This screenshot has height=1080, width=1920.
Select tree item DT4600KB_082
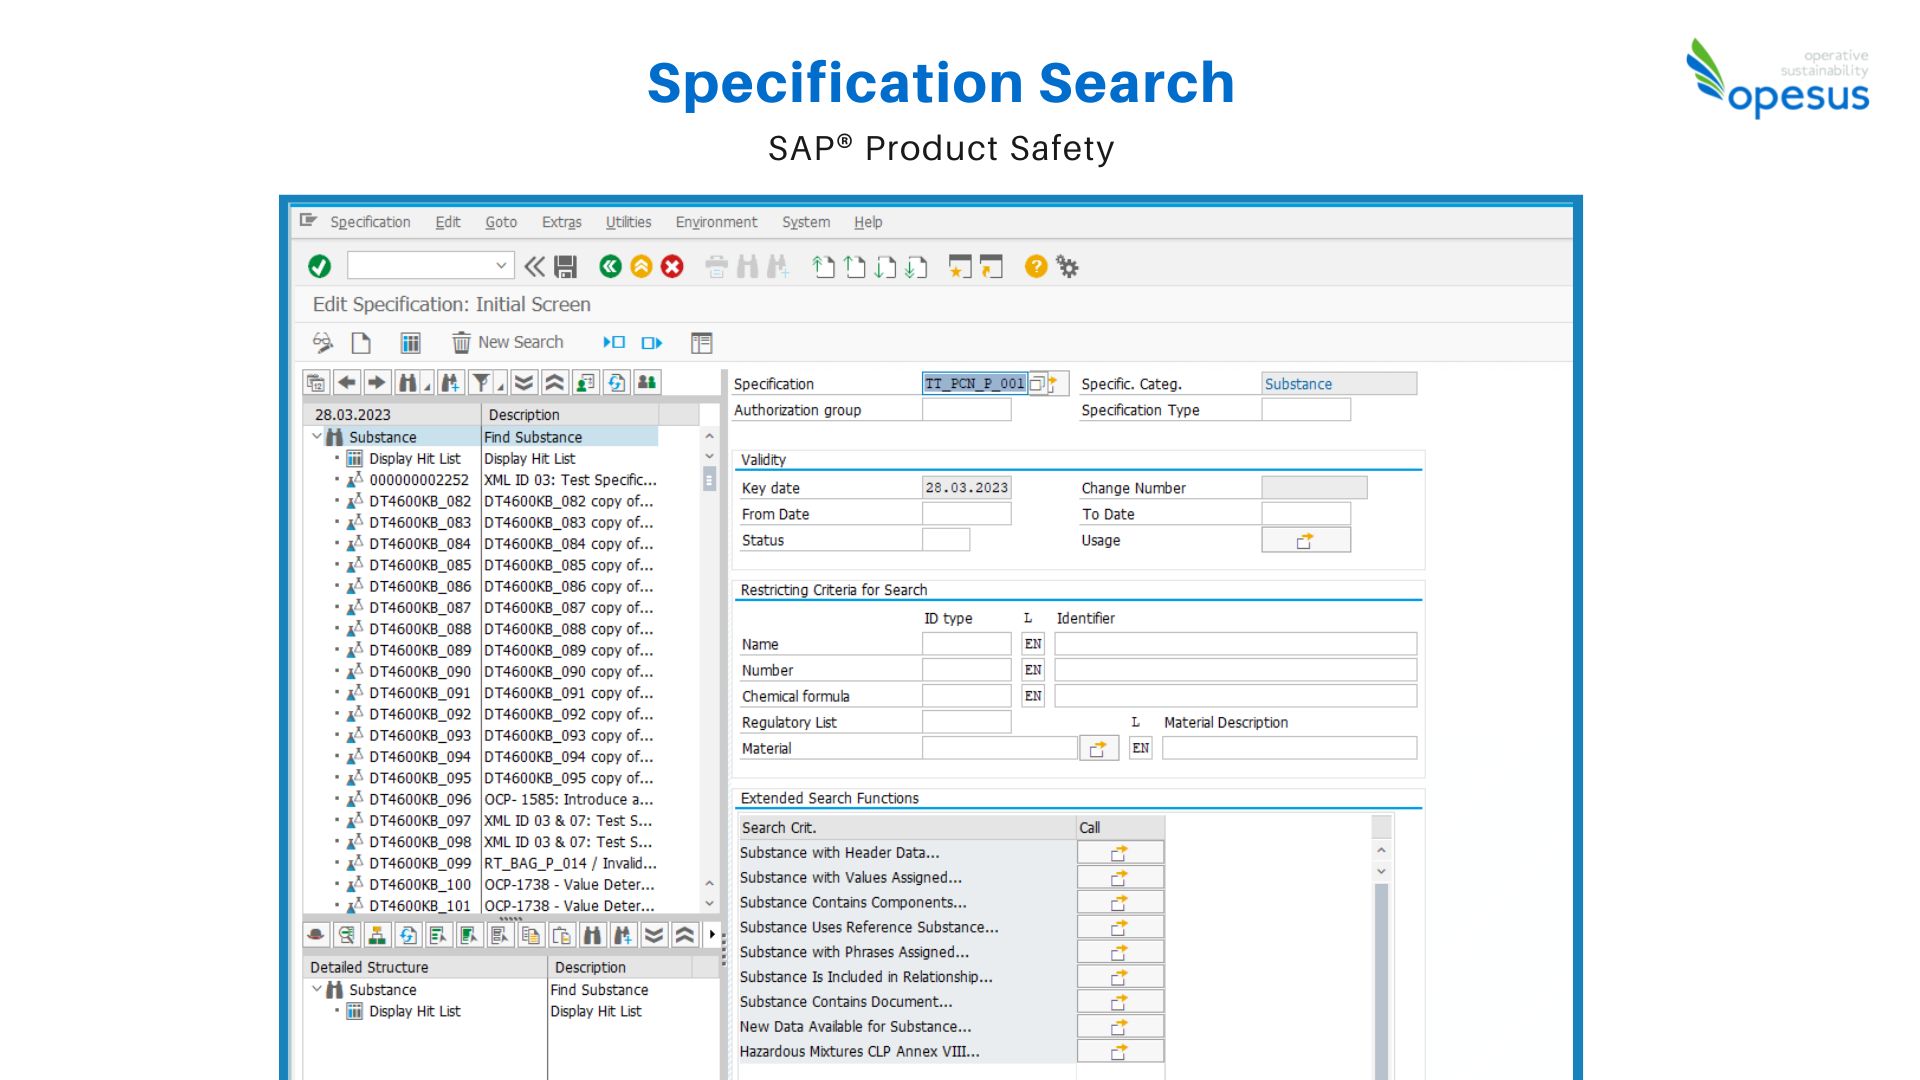[x=417, y=501]
